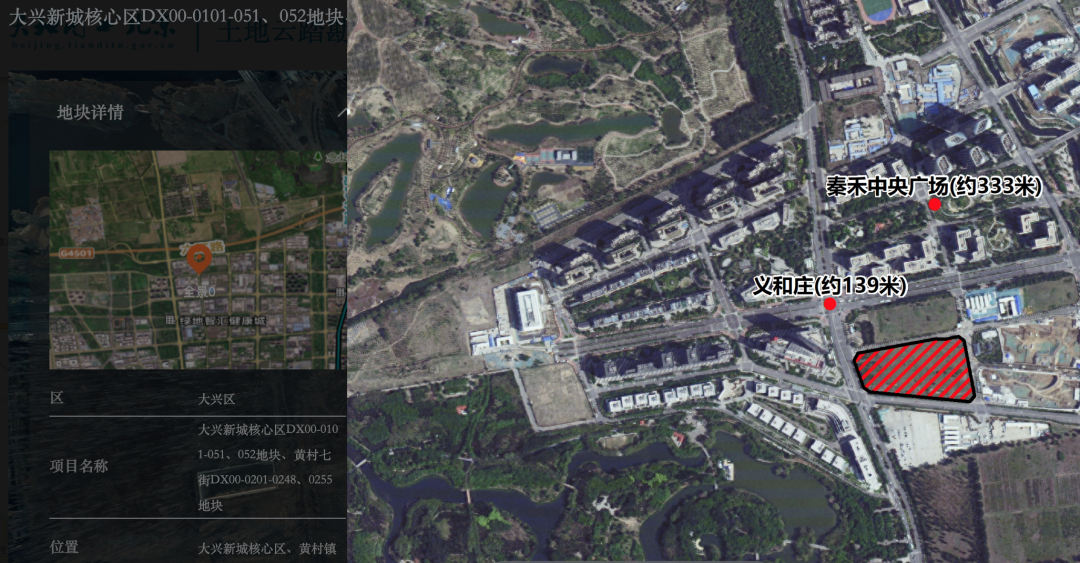The width and height of the screenshot is (1080, 563).
Task: Select the 区 row label
Action: [x=57, y=398]
